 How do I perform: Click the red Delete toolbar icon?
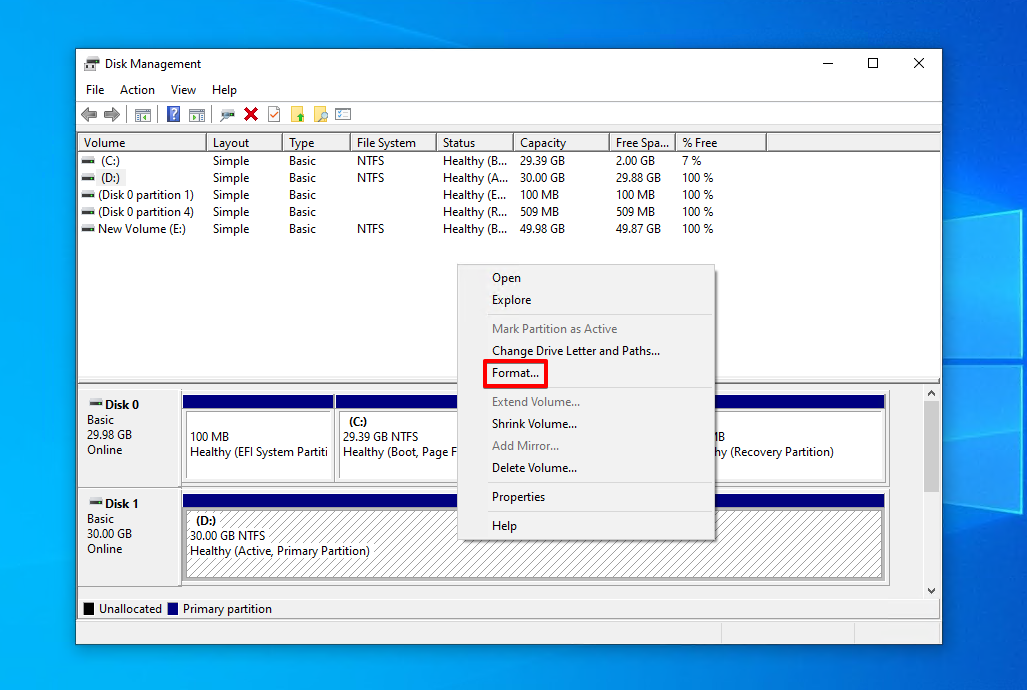tap(250, 114)
